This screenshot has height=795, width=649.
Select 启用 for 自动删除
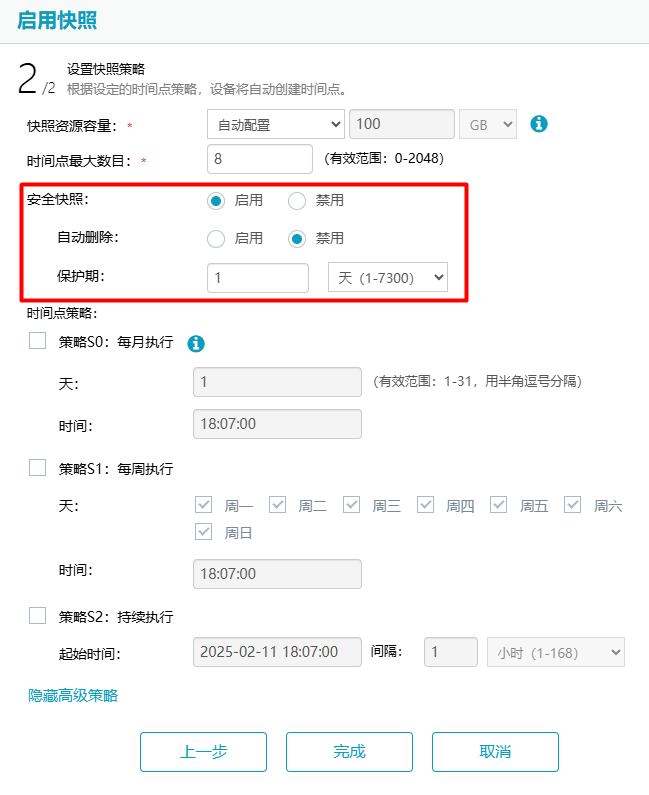[x=215, y=239]
